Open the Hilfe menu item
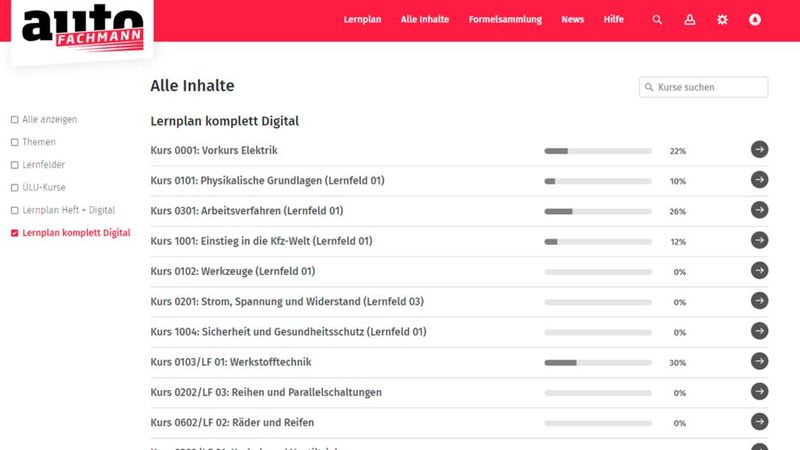This screenshot has height=450, width=800. (614, 19)
